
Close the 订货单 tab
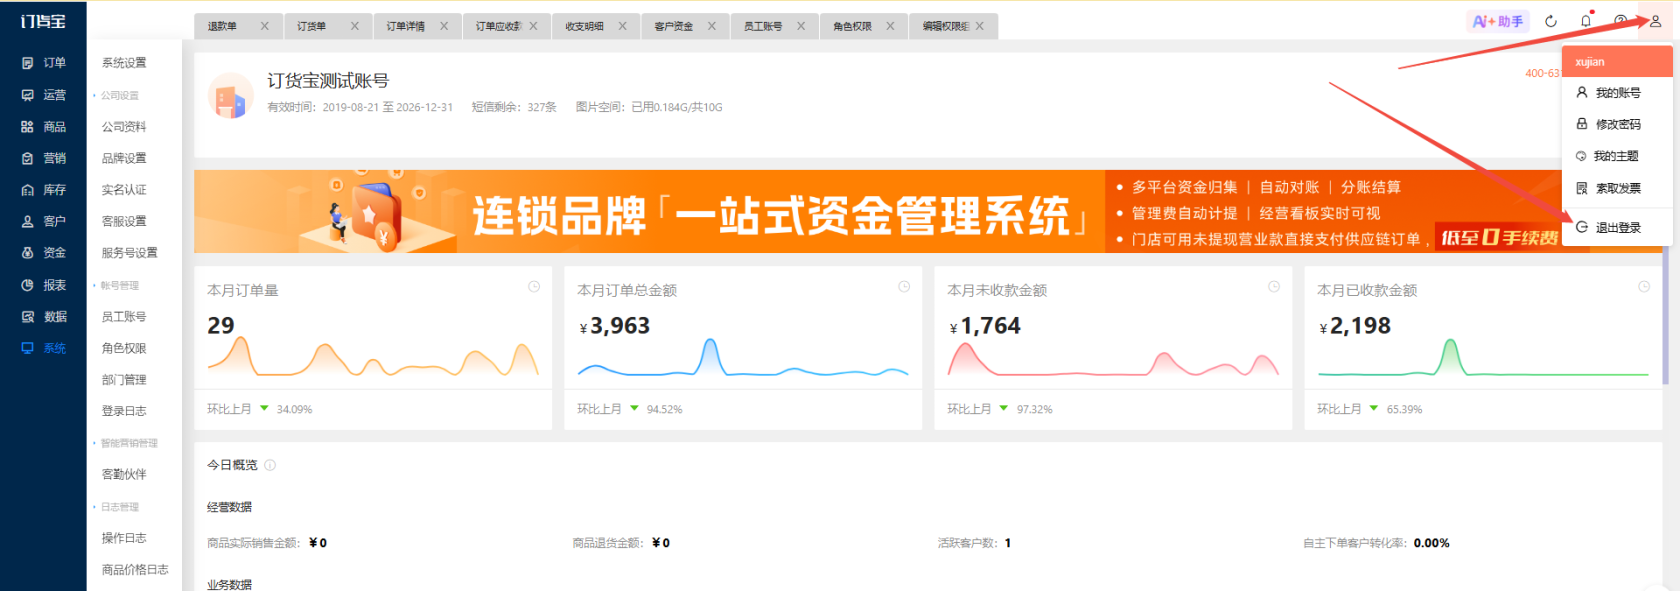pyautogui.click(x=355, y=26)
